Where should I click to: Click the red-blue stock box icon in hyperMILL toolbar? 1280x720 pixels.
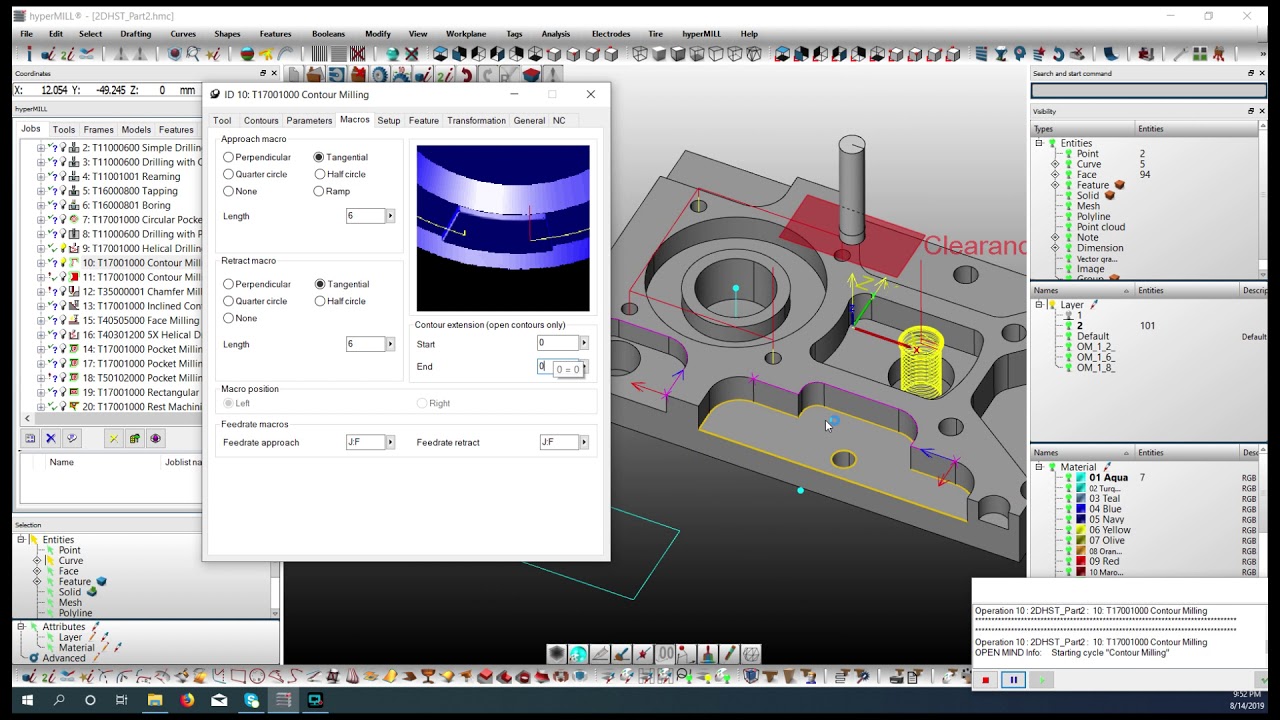[x=531, y=75]
